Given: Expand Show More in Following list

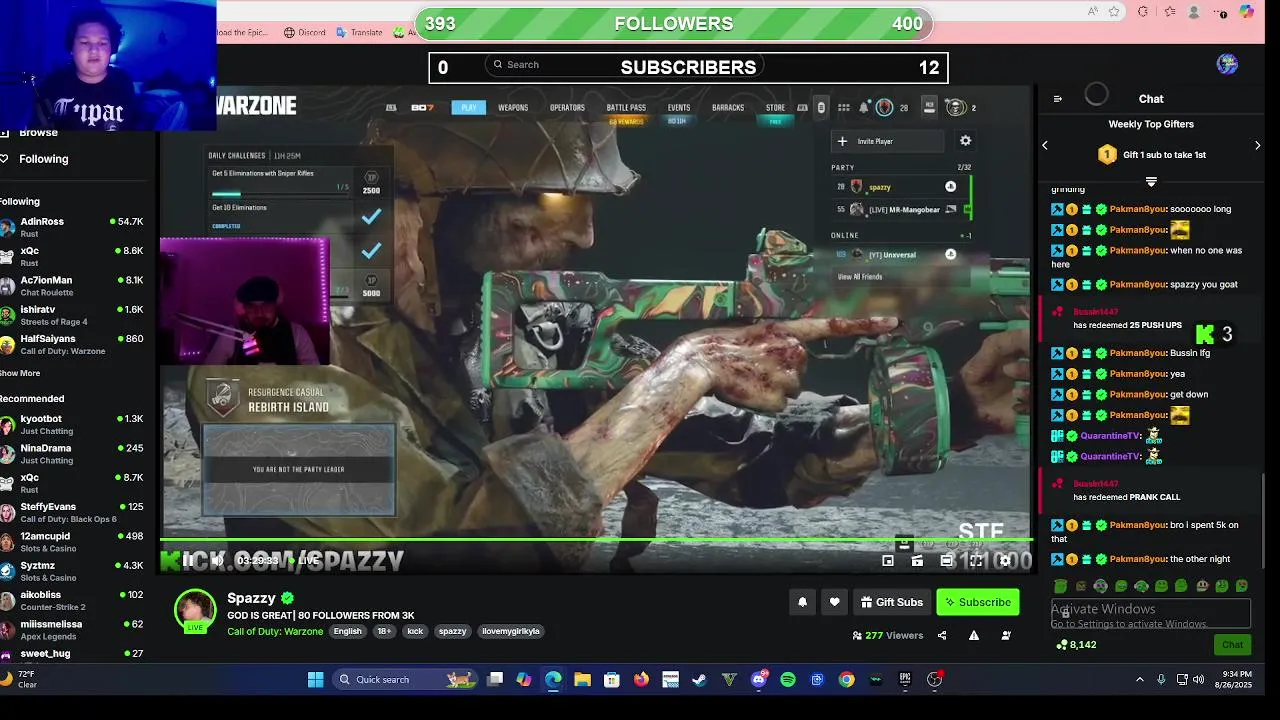Looking at the screenshot, I should 20,373.
